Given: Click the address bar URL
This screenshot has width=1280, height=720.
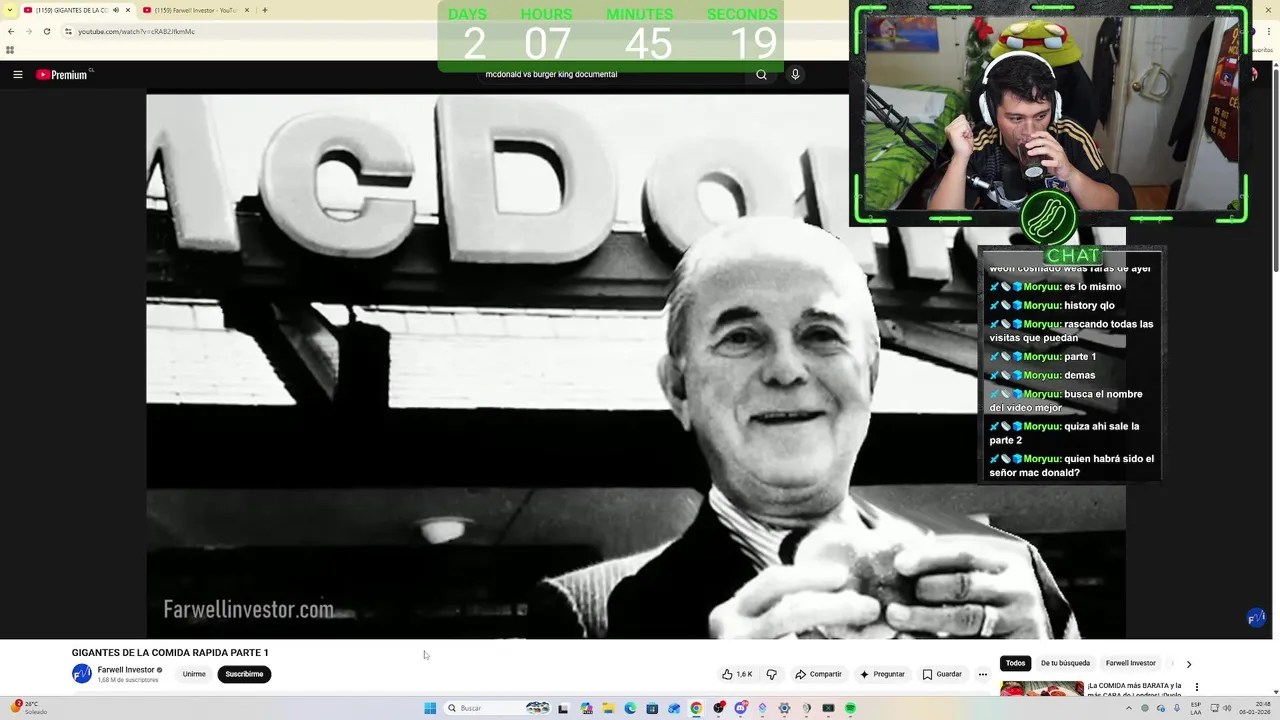Looking at the screenshot, I should tap(136, 31).
